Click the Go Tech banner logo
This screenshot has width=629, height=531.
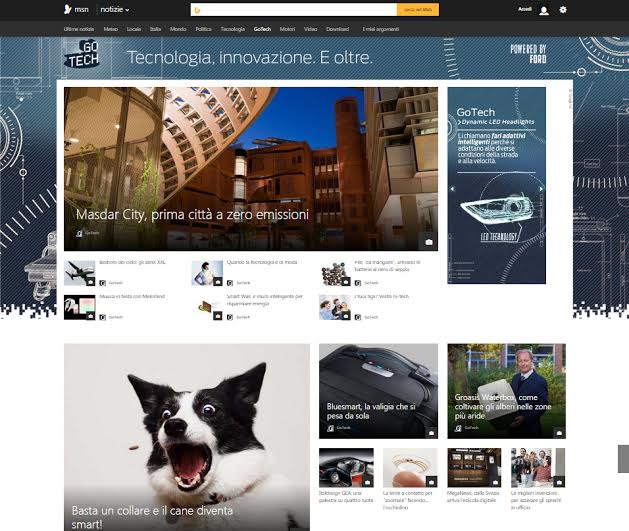[x=82, y=55]
